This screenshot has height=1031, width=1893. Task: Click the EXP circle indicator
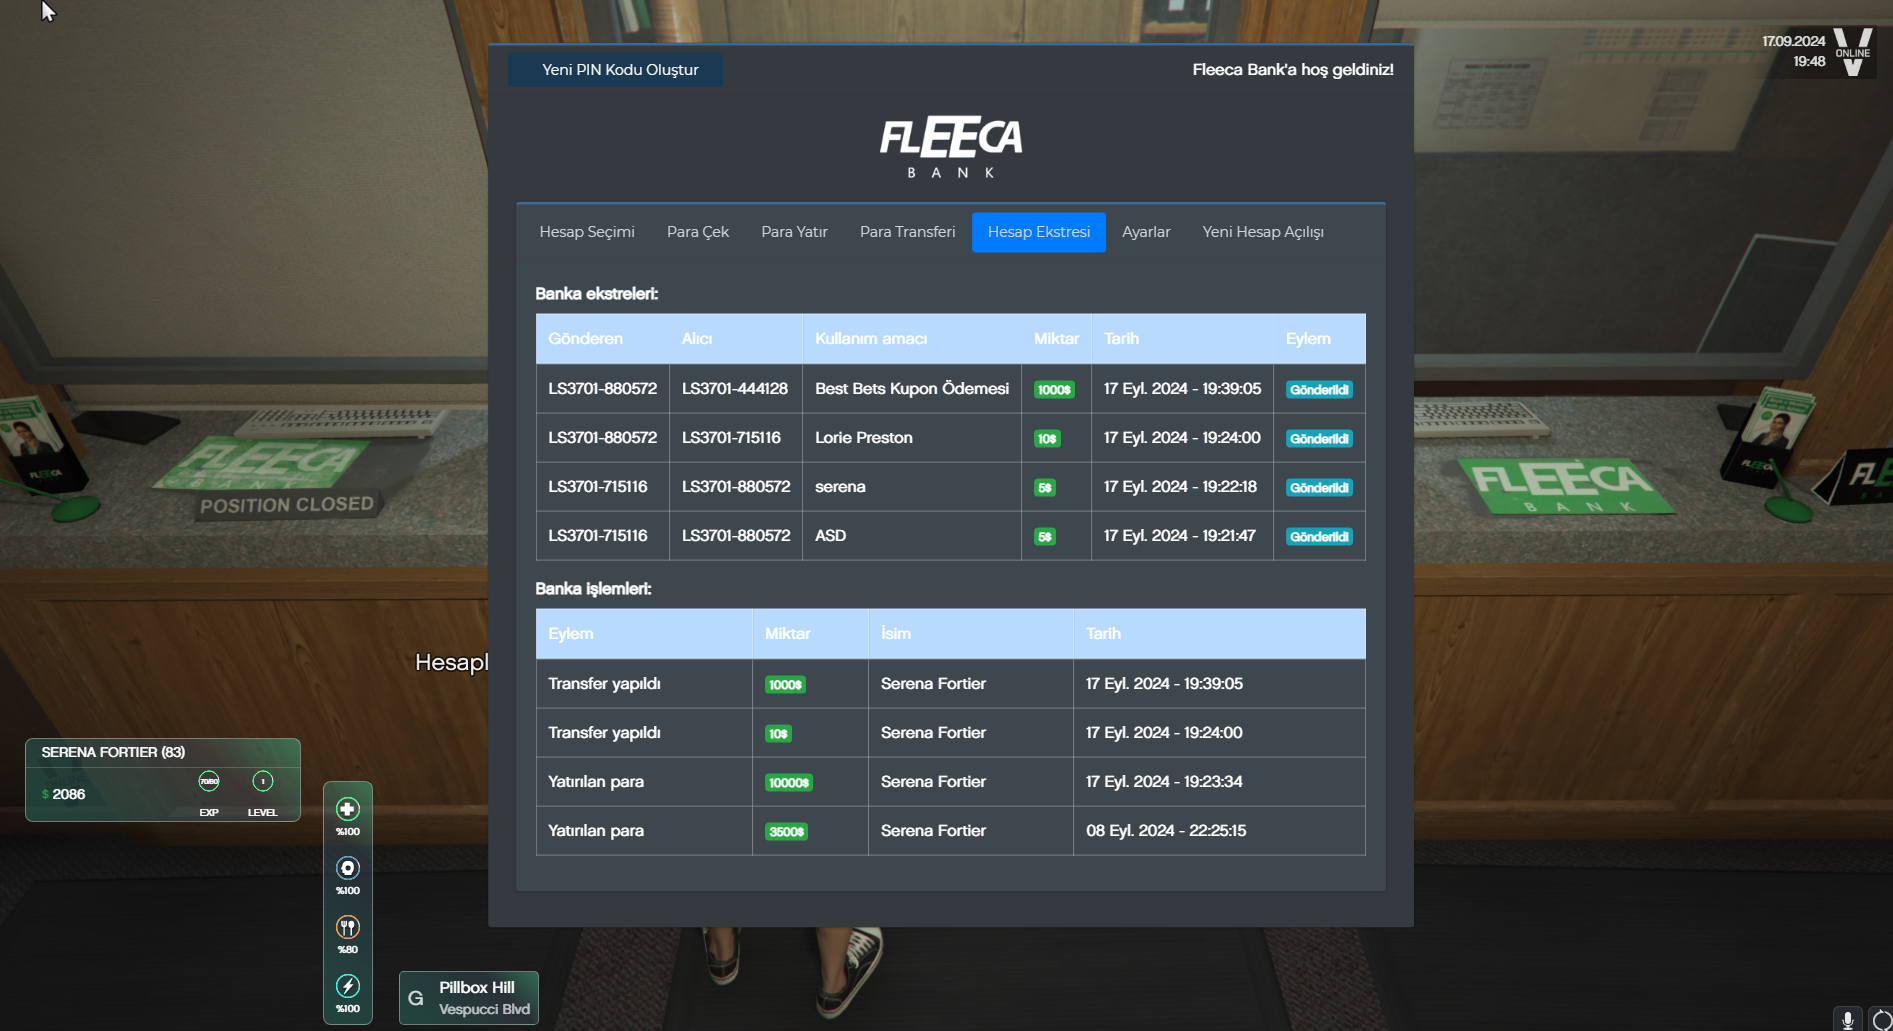coord(209,781)
